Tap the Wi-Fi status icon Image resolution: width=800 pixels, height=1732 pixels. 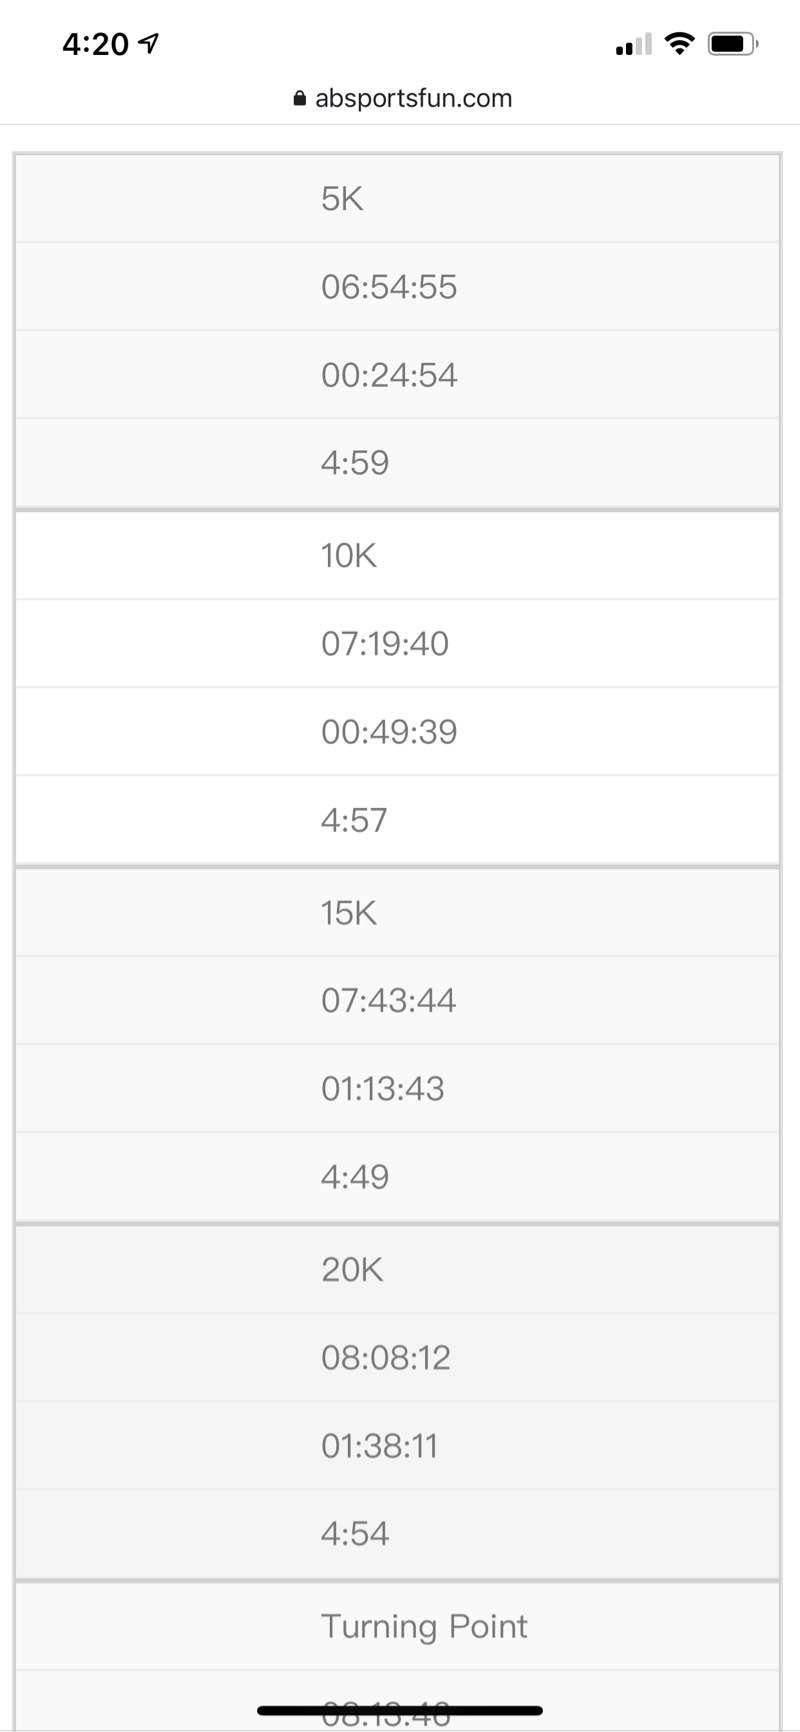679,43
